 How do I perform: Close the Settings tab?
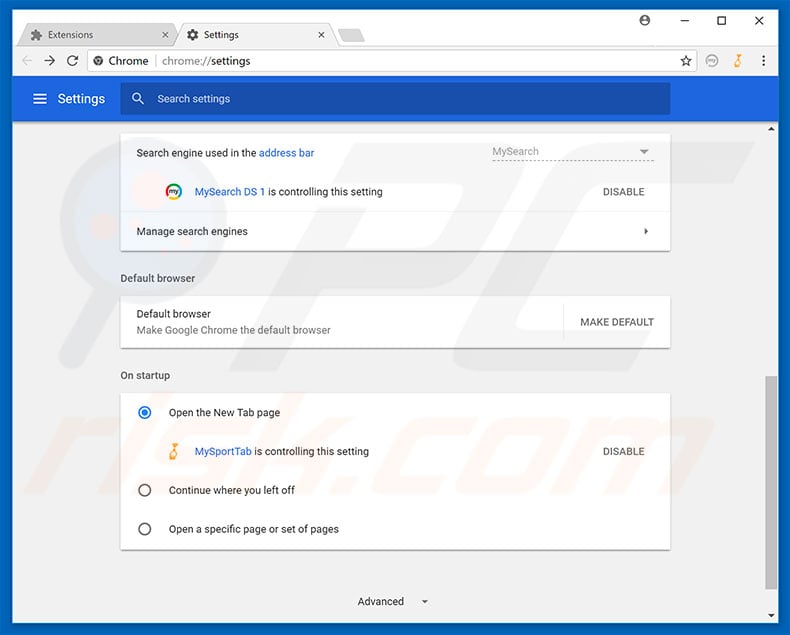coord(321,35)
